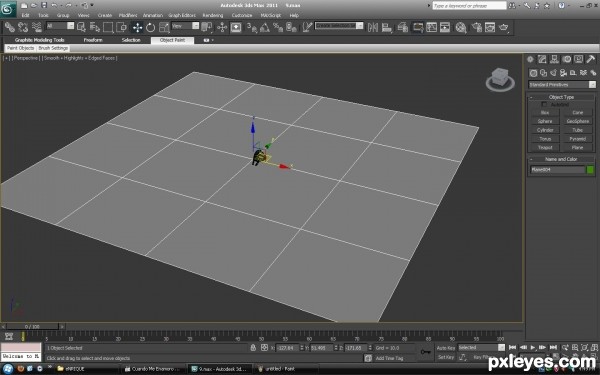The width and height of the screenshot is (600, 375).
Task: Toggle Auto Key animation mode
Action: pyautogui.click(x=446, y=348)
